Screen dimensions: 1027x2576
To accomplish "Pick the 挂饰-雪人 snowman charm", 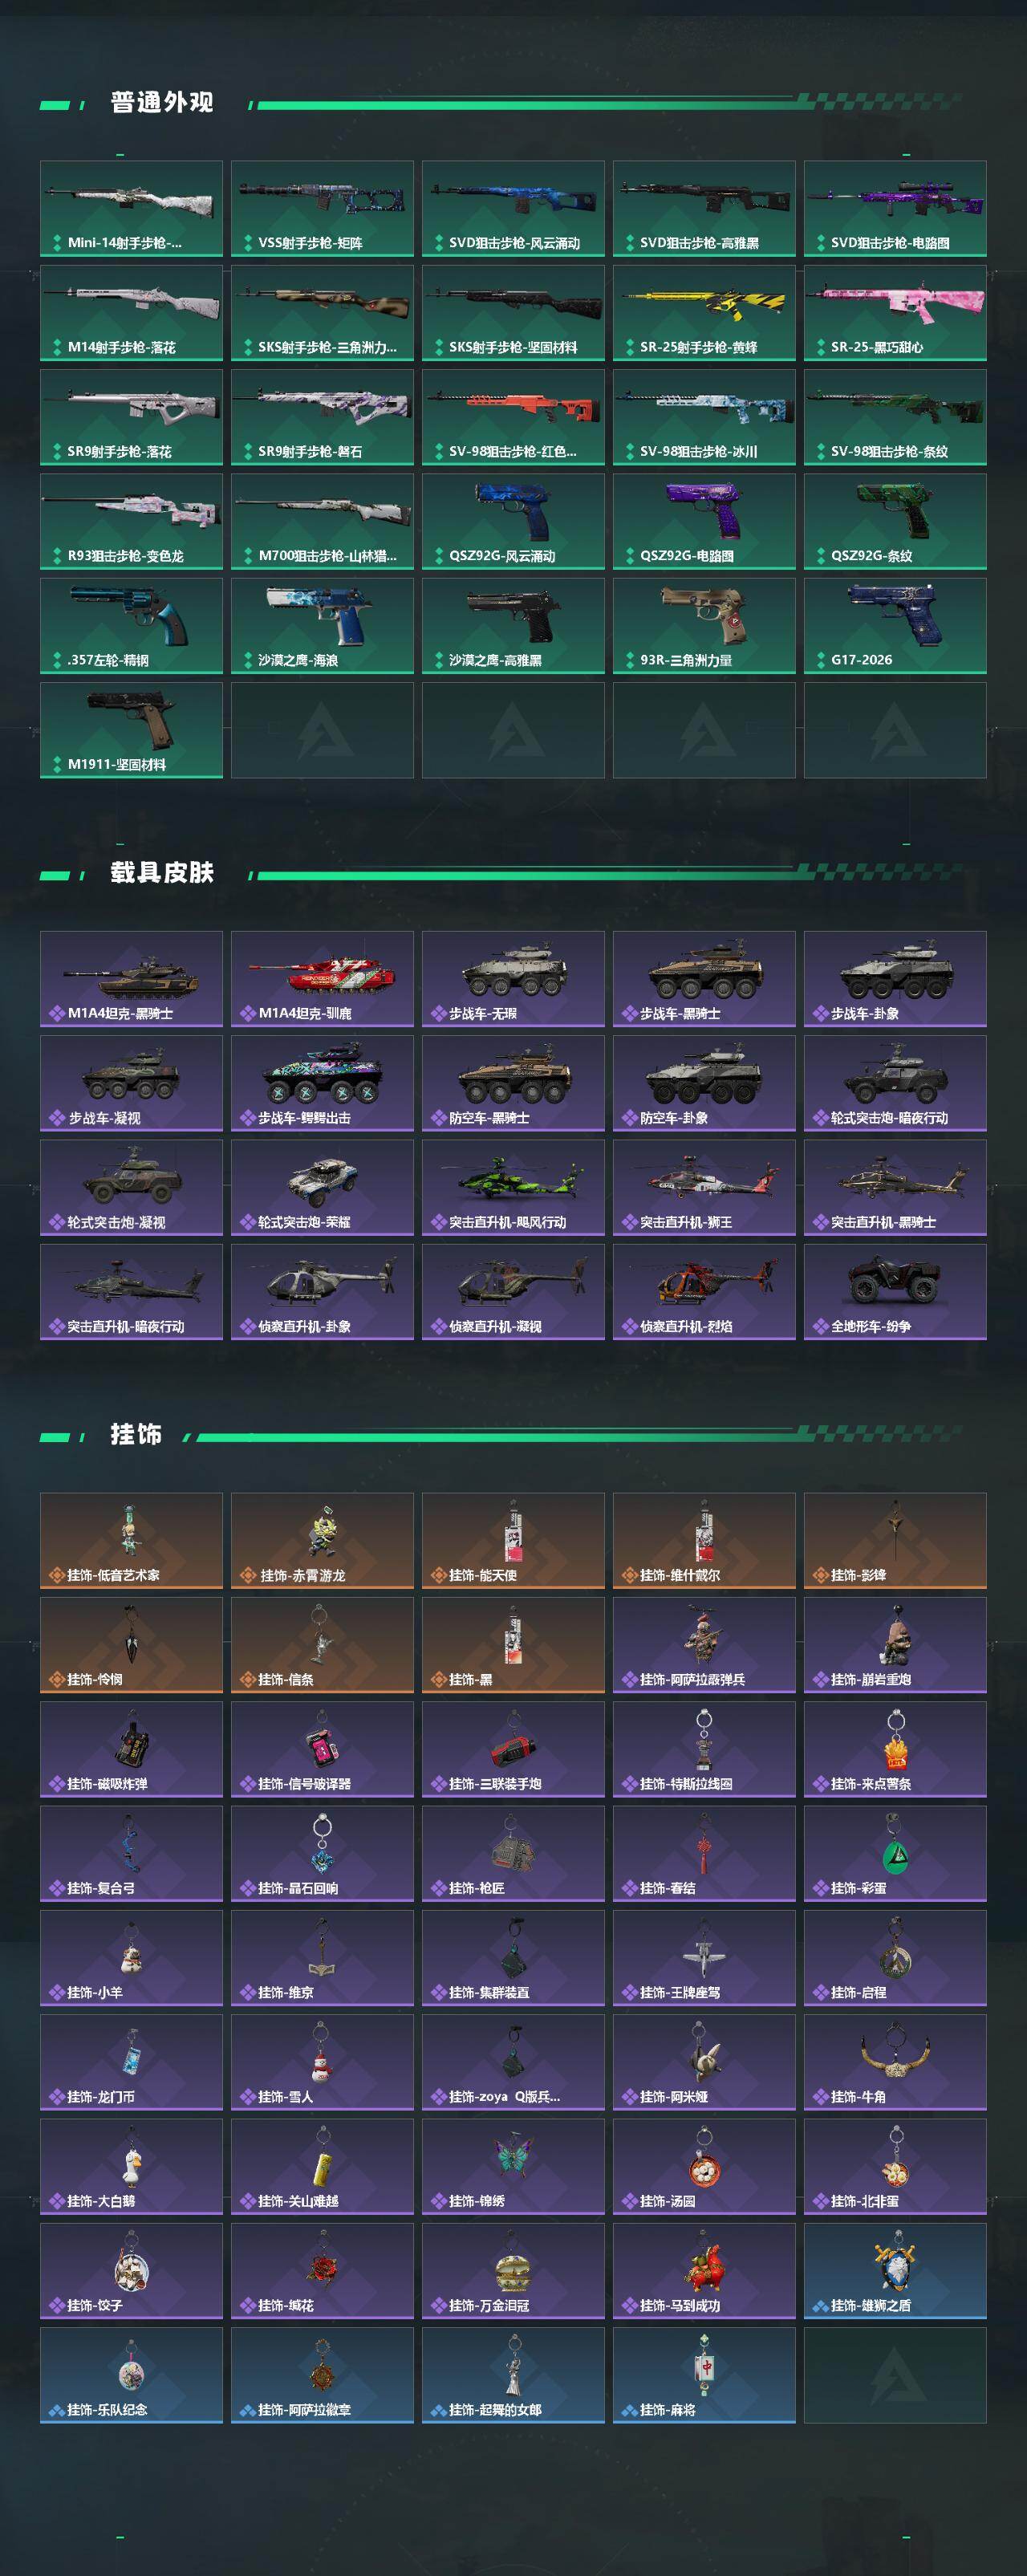I will point(322,2062).
